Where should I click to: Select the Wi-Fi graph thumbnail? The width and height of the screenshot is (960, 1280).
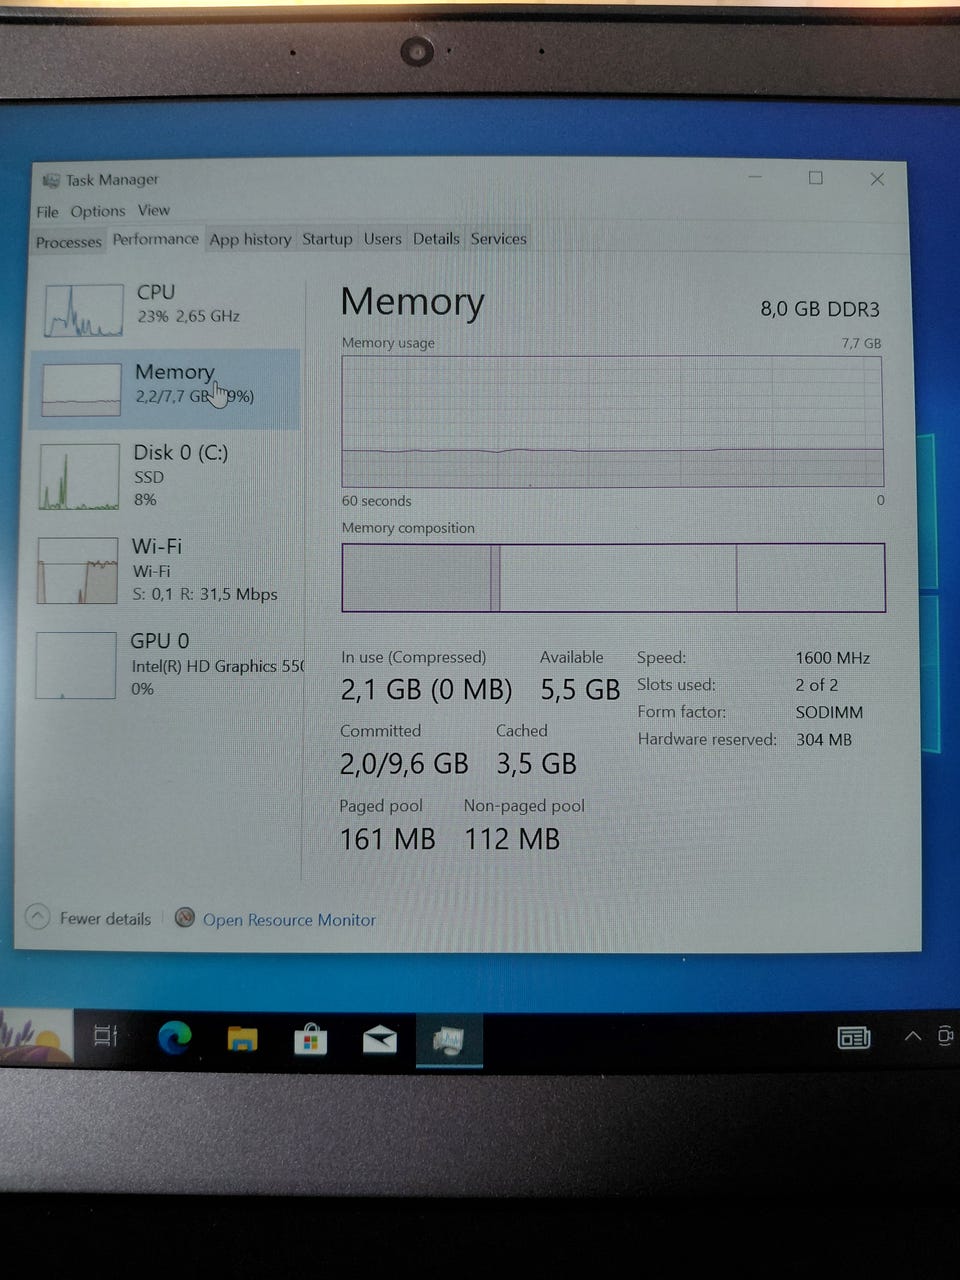tap(77, 571)
